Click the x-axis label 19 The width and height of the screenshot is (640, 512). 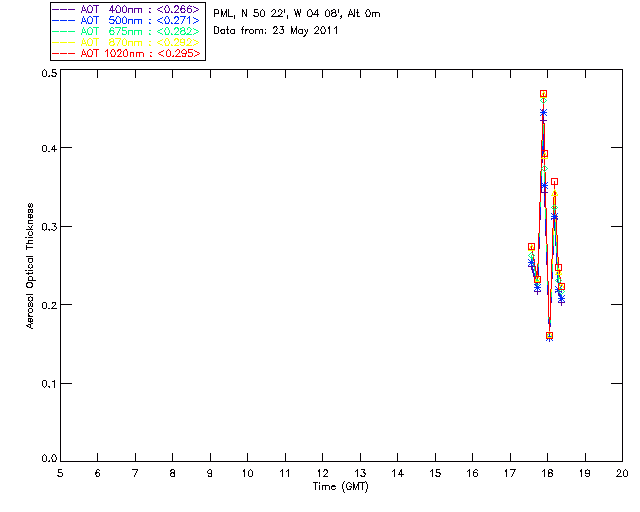pos(585,473)
